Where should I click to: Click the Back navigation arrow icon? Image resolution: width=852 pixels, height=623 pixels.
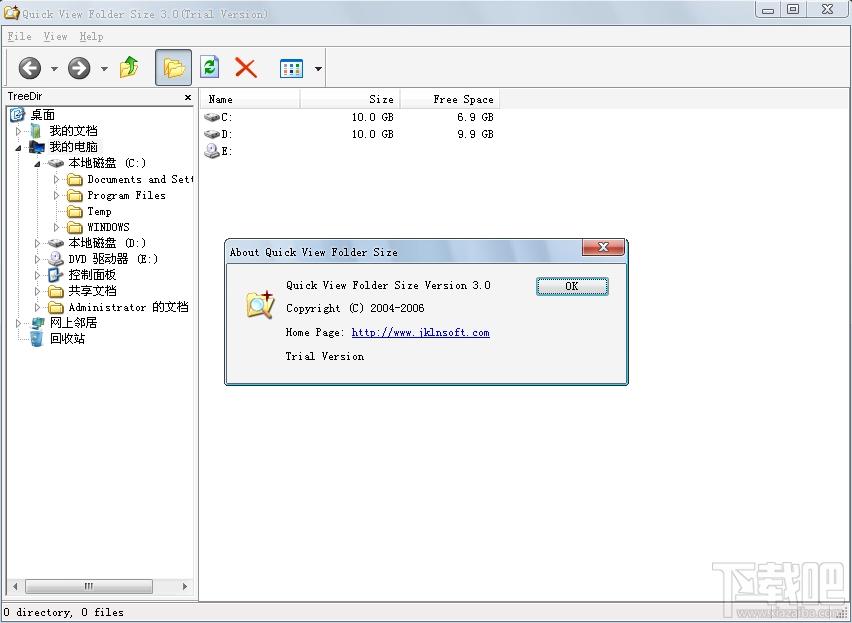pyautogui.click(x=30, y=68)
